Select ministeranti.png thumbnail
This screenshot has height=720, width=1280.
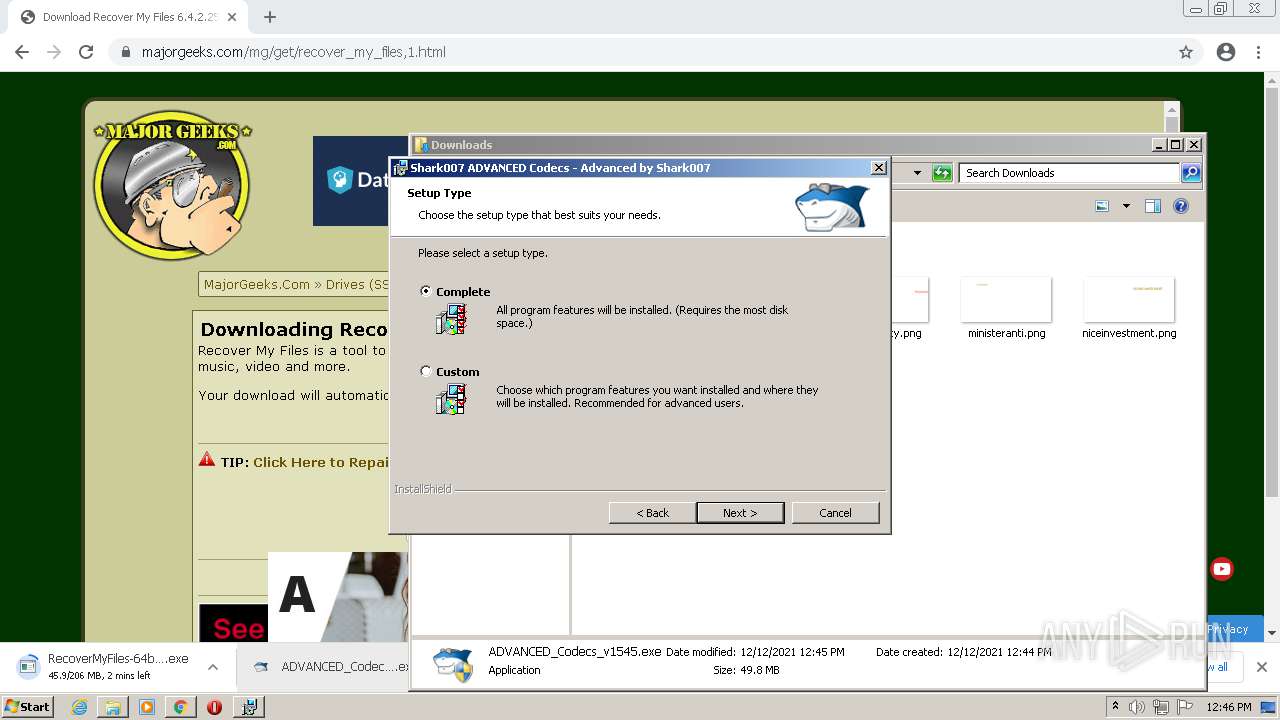point(1006,300)
